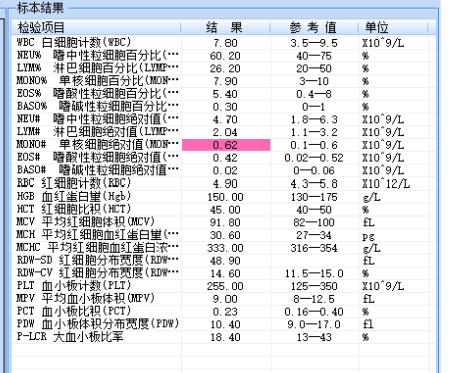
Task: Select the BASO# 嗜碱性粒细胞绝对值 row
Action: pyautogui.click(x=224, y=170)
